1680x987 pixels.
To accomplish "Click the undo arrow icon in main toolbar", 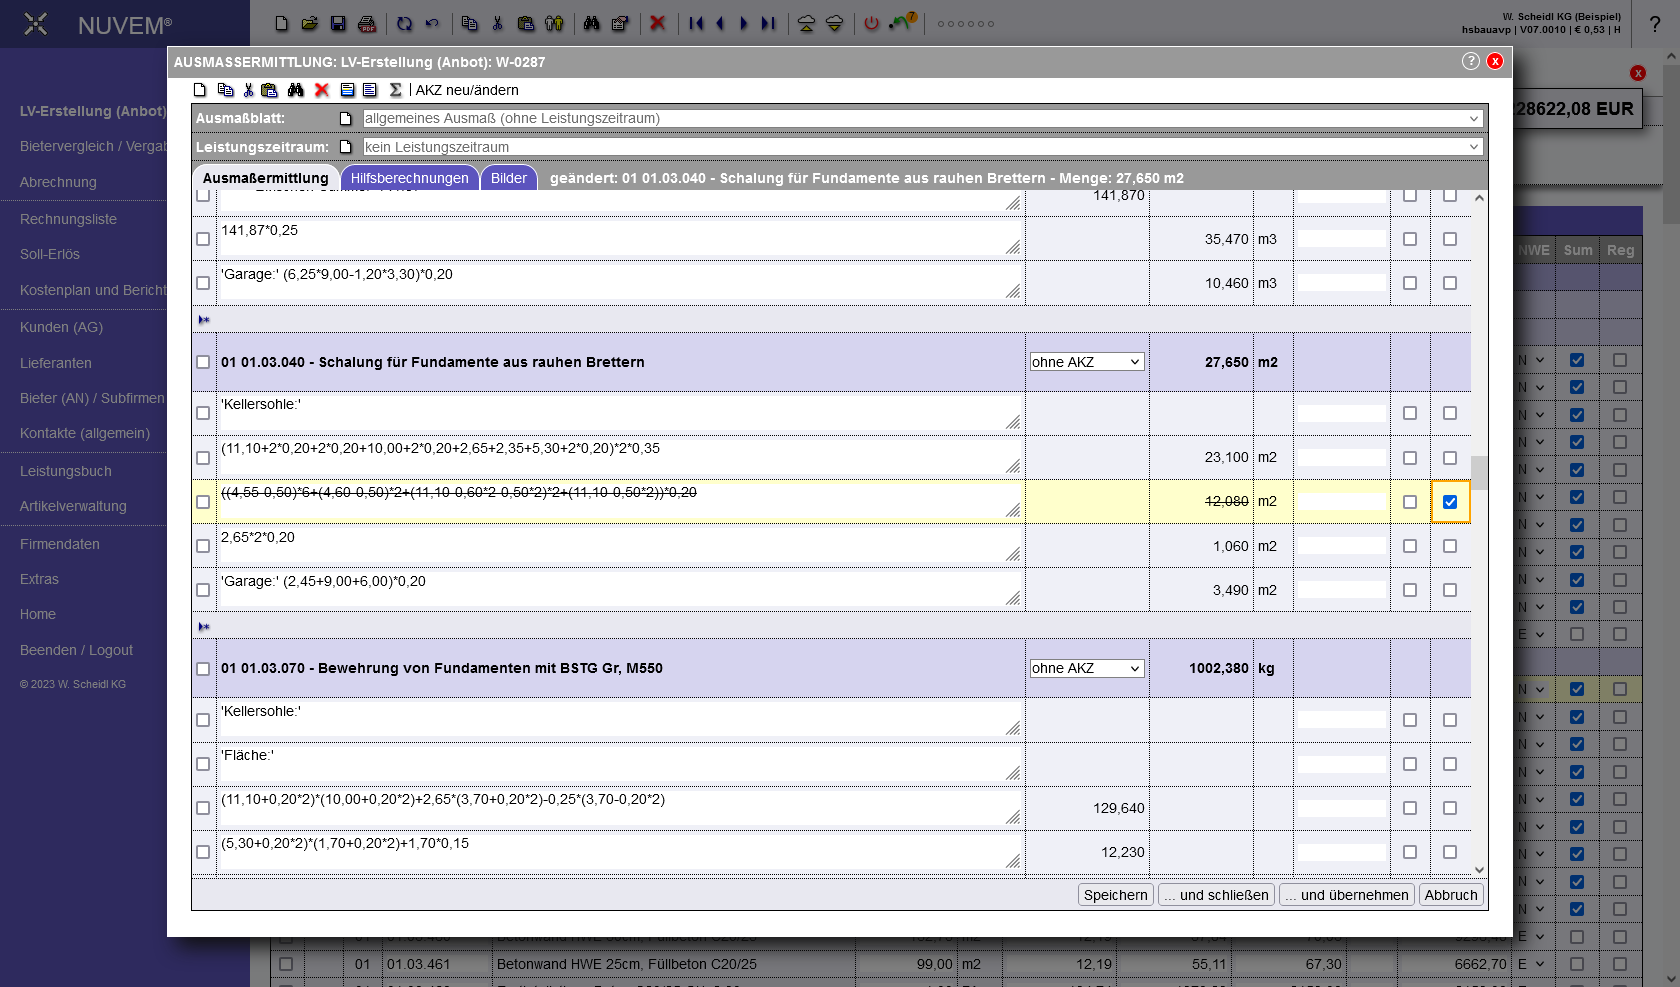I will click(432, 23).
